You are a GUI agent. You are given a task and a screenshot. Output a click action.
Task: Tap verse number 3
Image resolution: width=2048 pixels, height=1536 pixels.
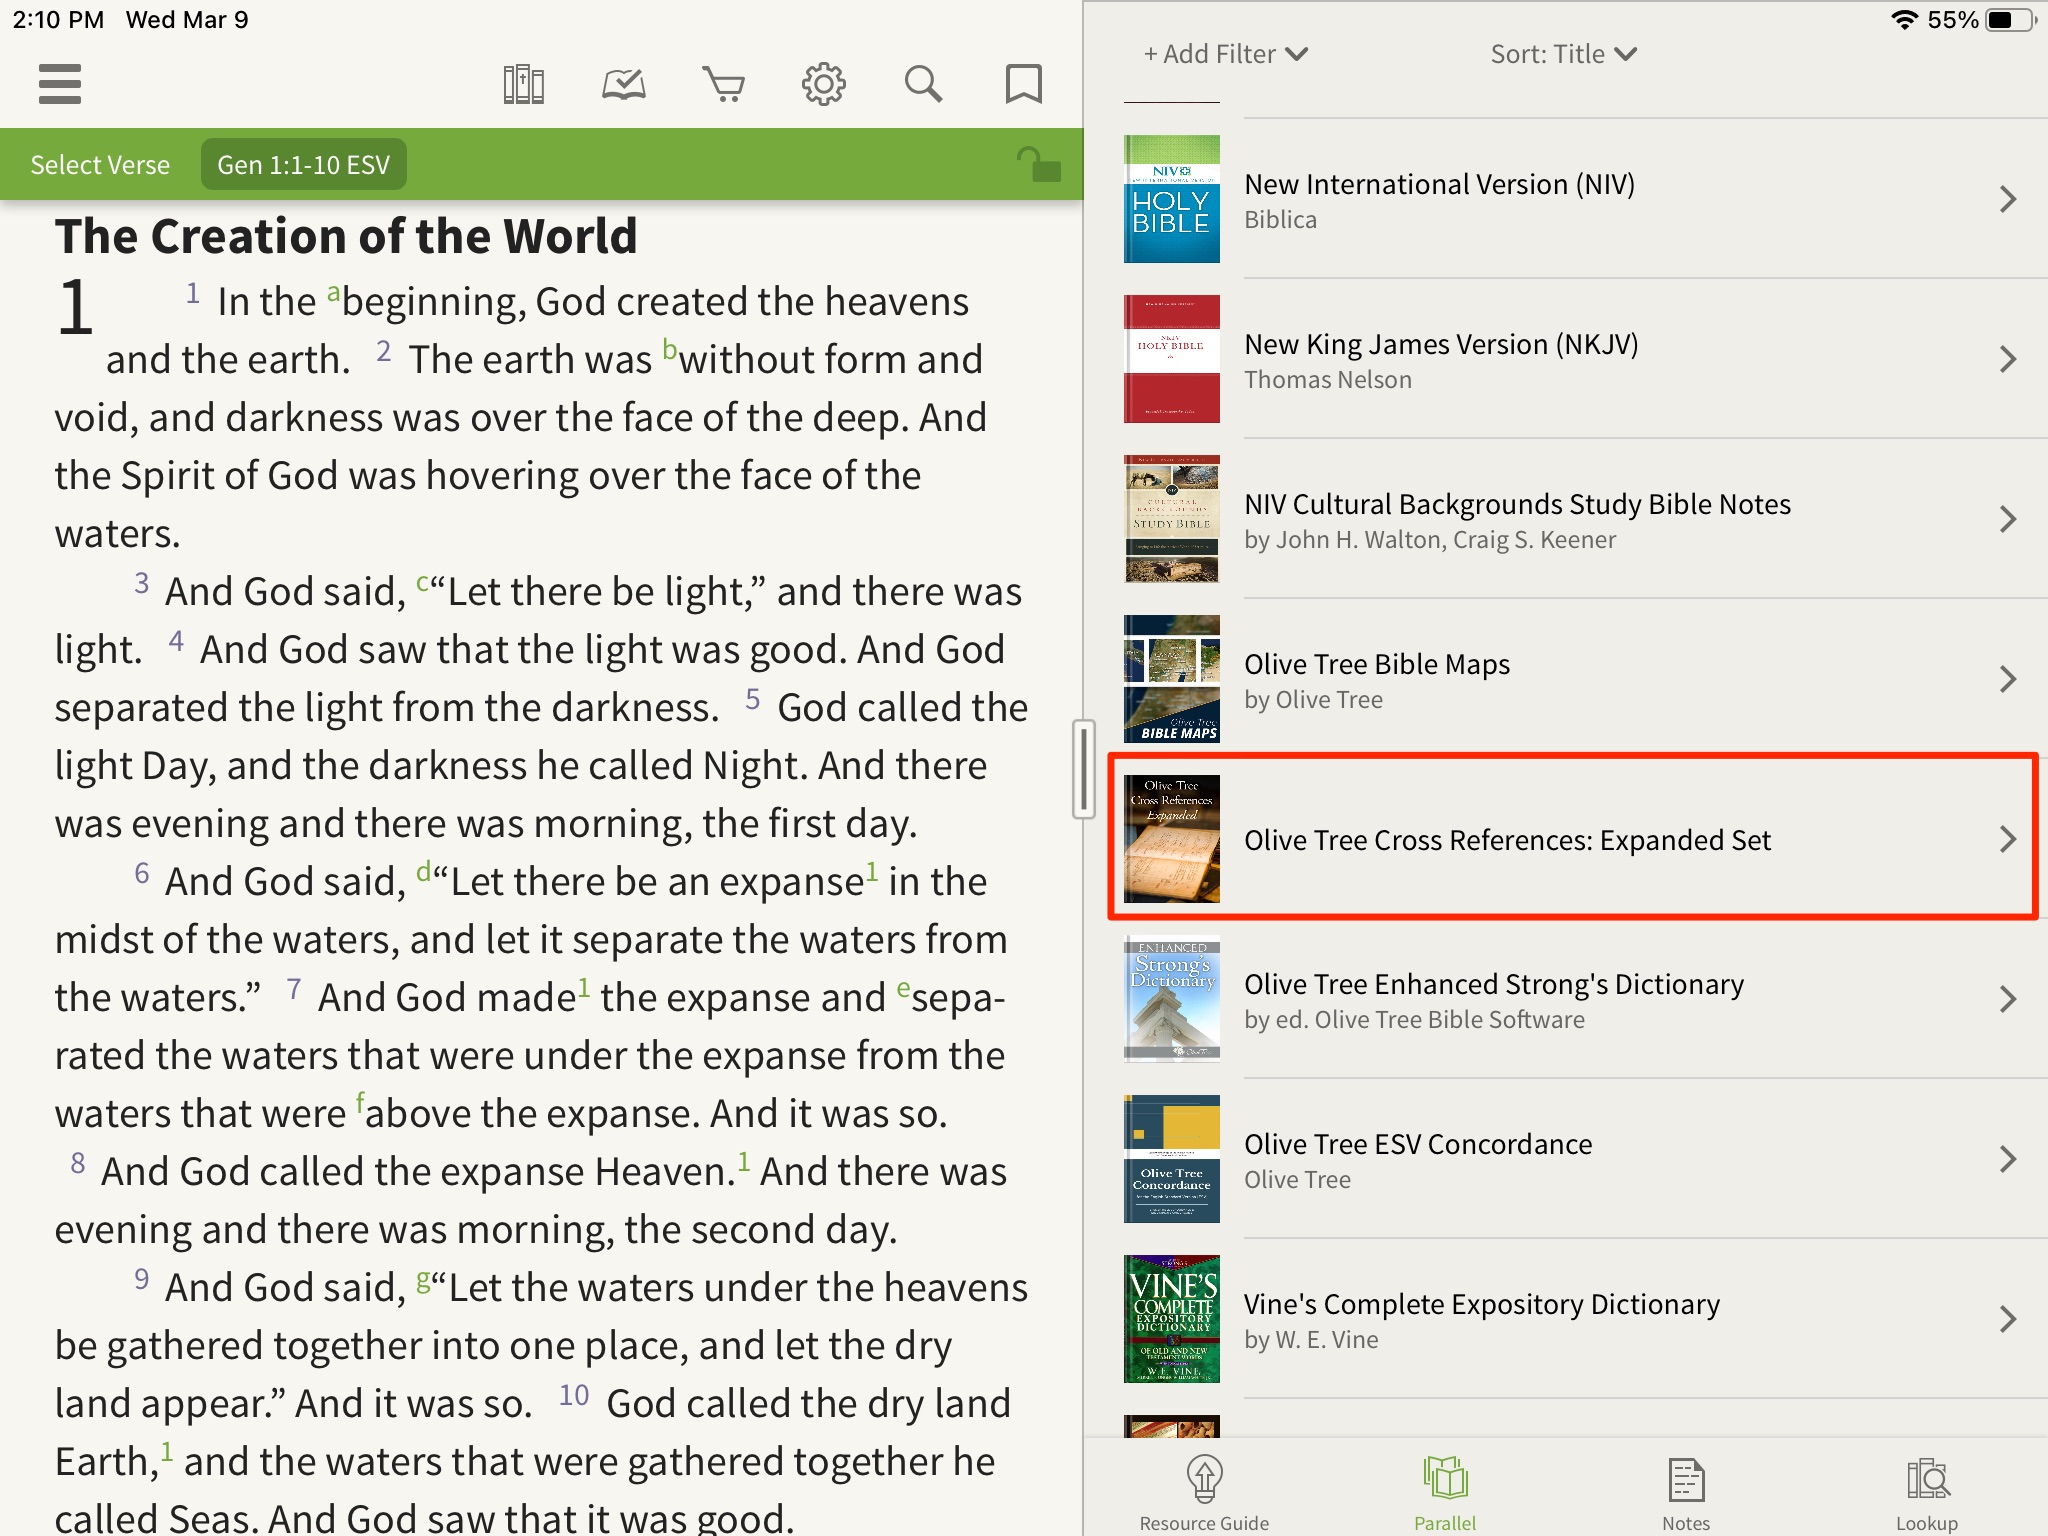point(142,583)
